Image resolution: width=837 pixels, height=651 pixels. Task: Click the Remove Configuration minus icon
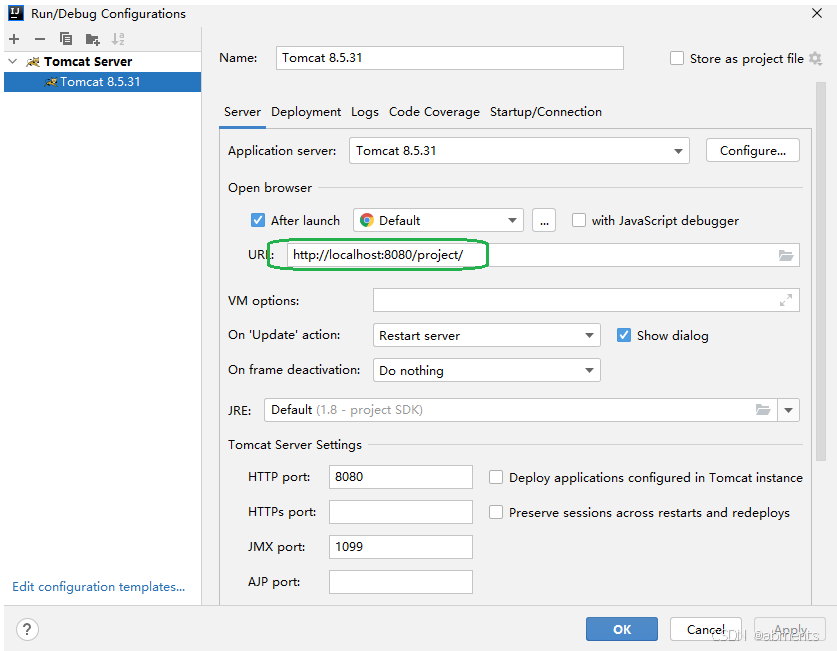40,39
